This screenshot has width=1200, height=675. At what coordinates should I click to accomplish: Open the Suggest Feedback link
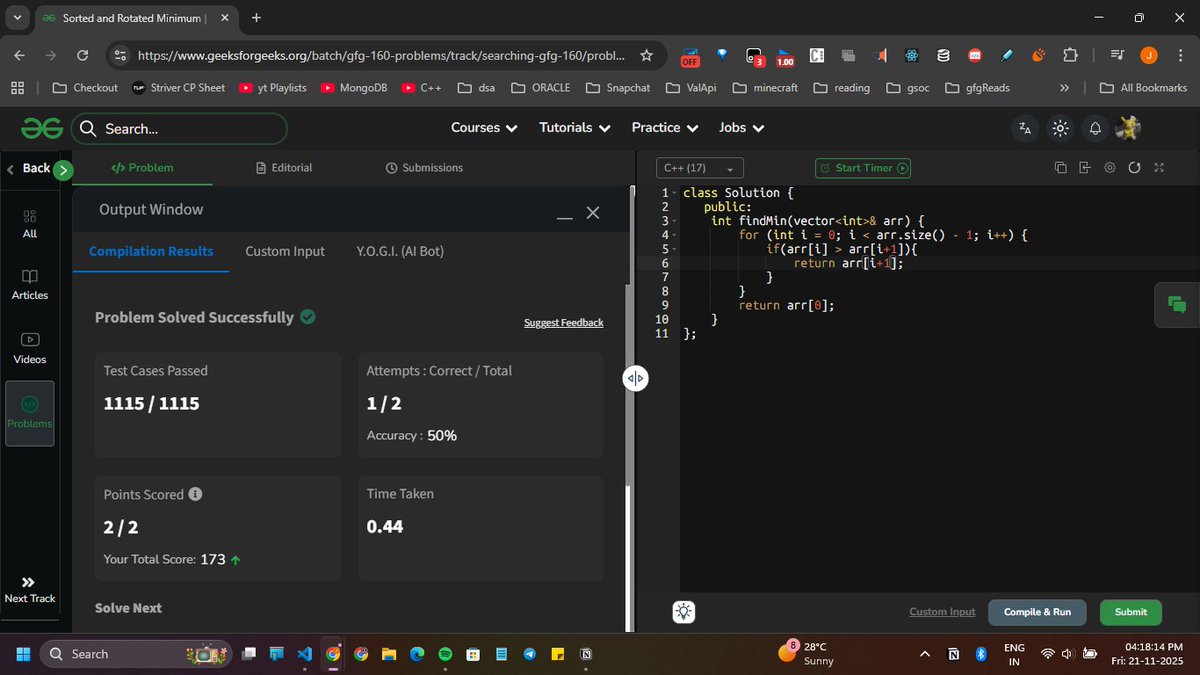click(563, 322)
